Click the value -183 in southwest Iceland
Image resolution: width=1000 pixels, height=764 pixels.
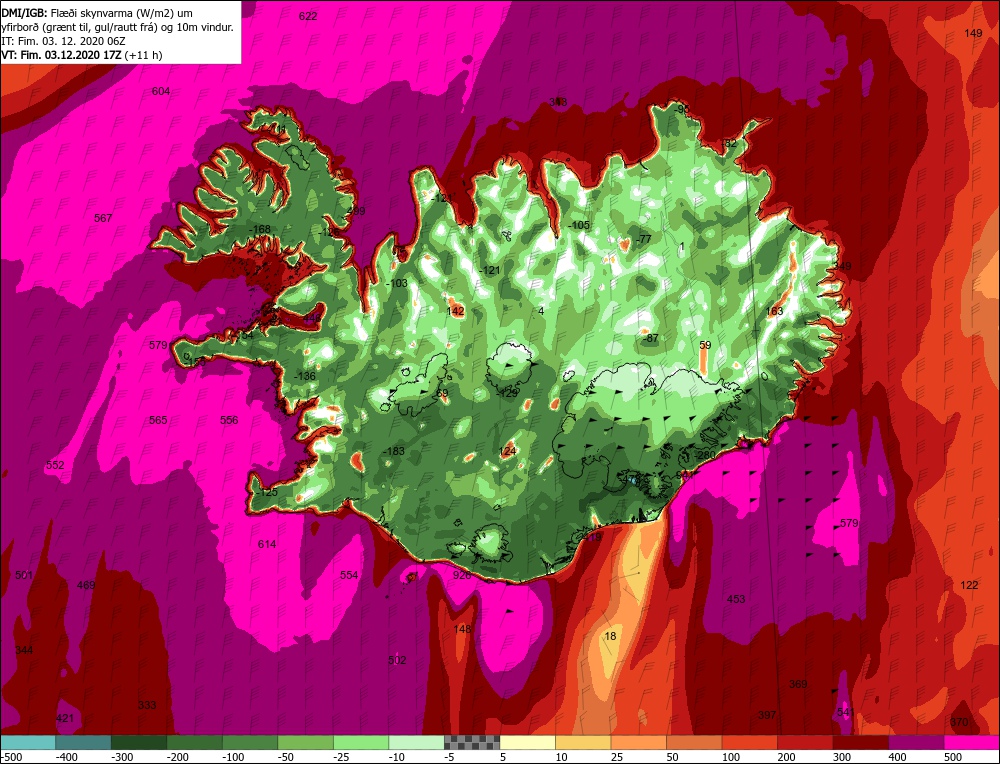coord(393,452)
